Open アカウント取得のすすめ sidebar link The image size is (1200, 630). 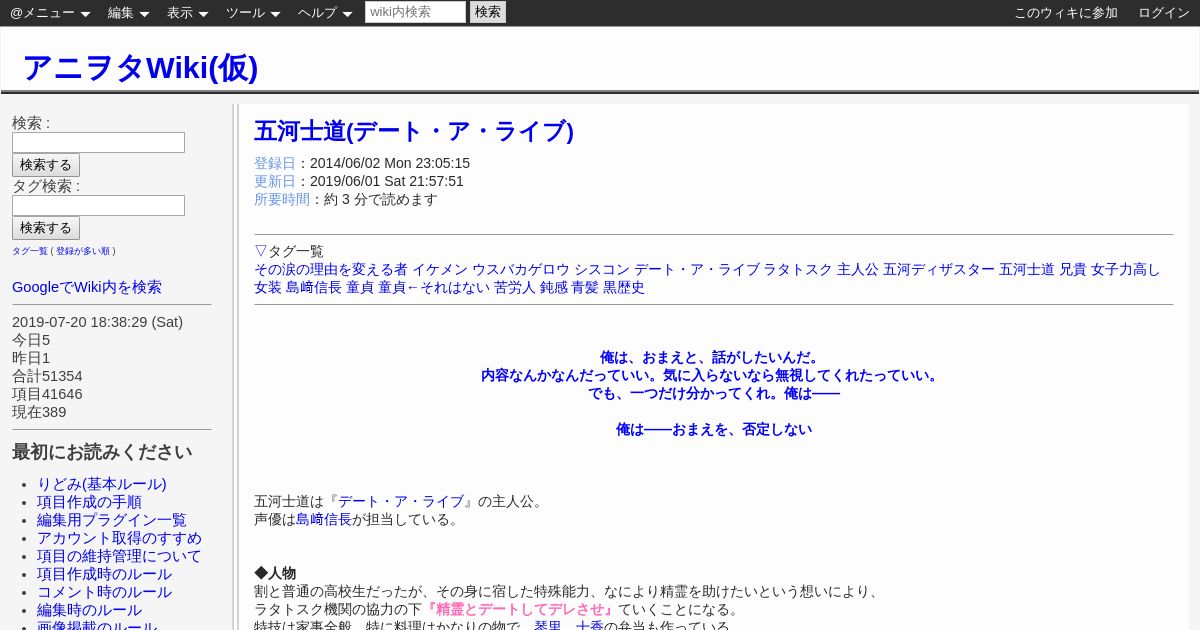[119, 538]
